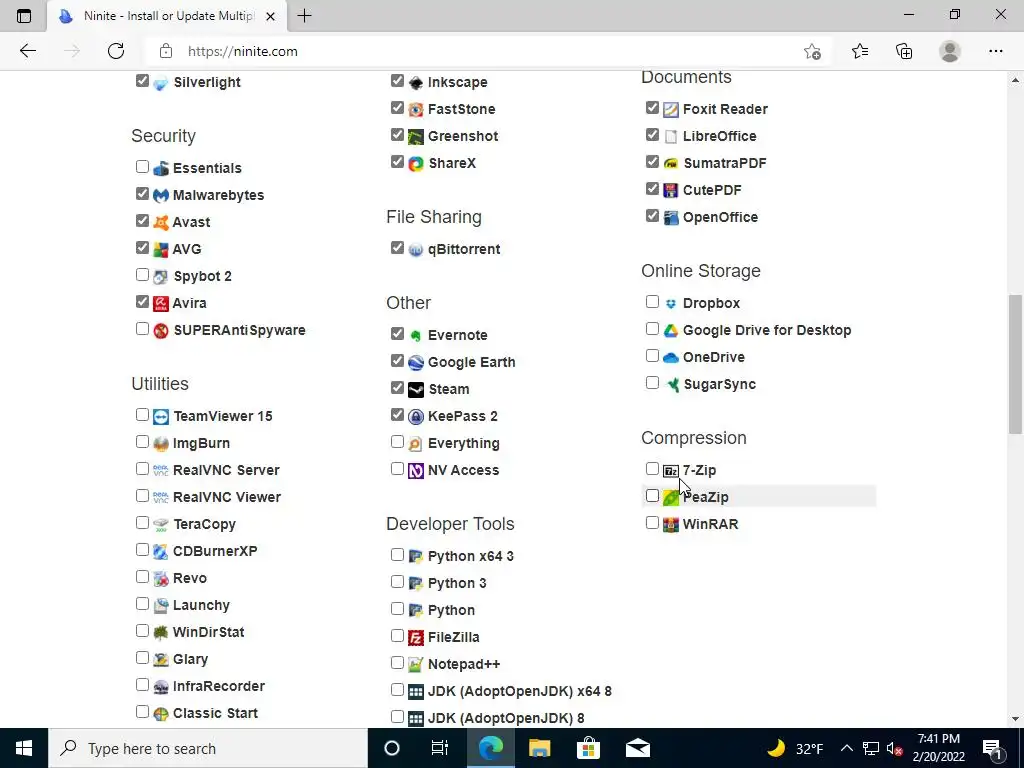Click the KeePass 2 lock icon

tap(416, 417)
